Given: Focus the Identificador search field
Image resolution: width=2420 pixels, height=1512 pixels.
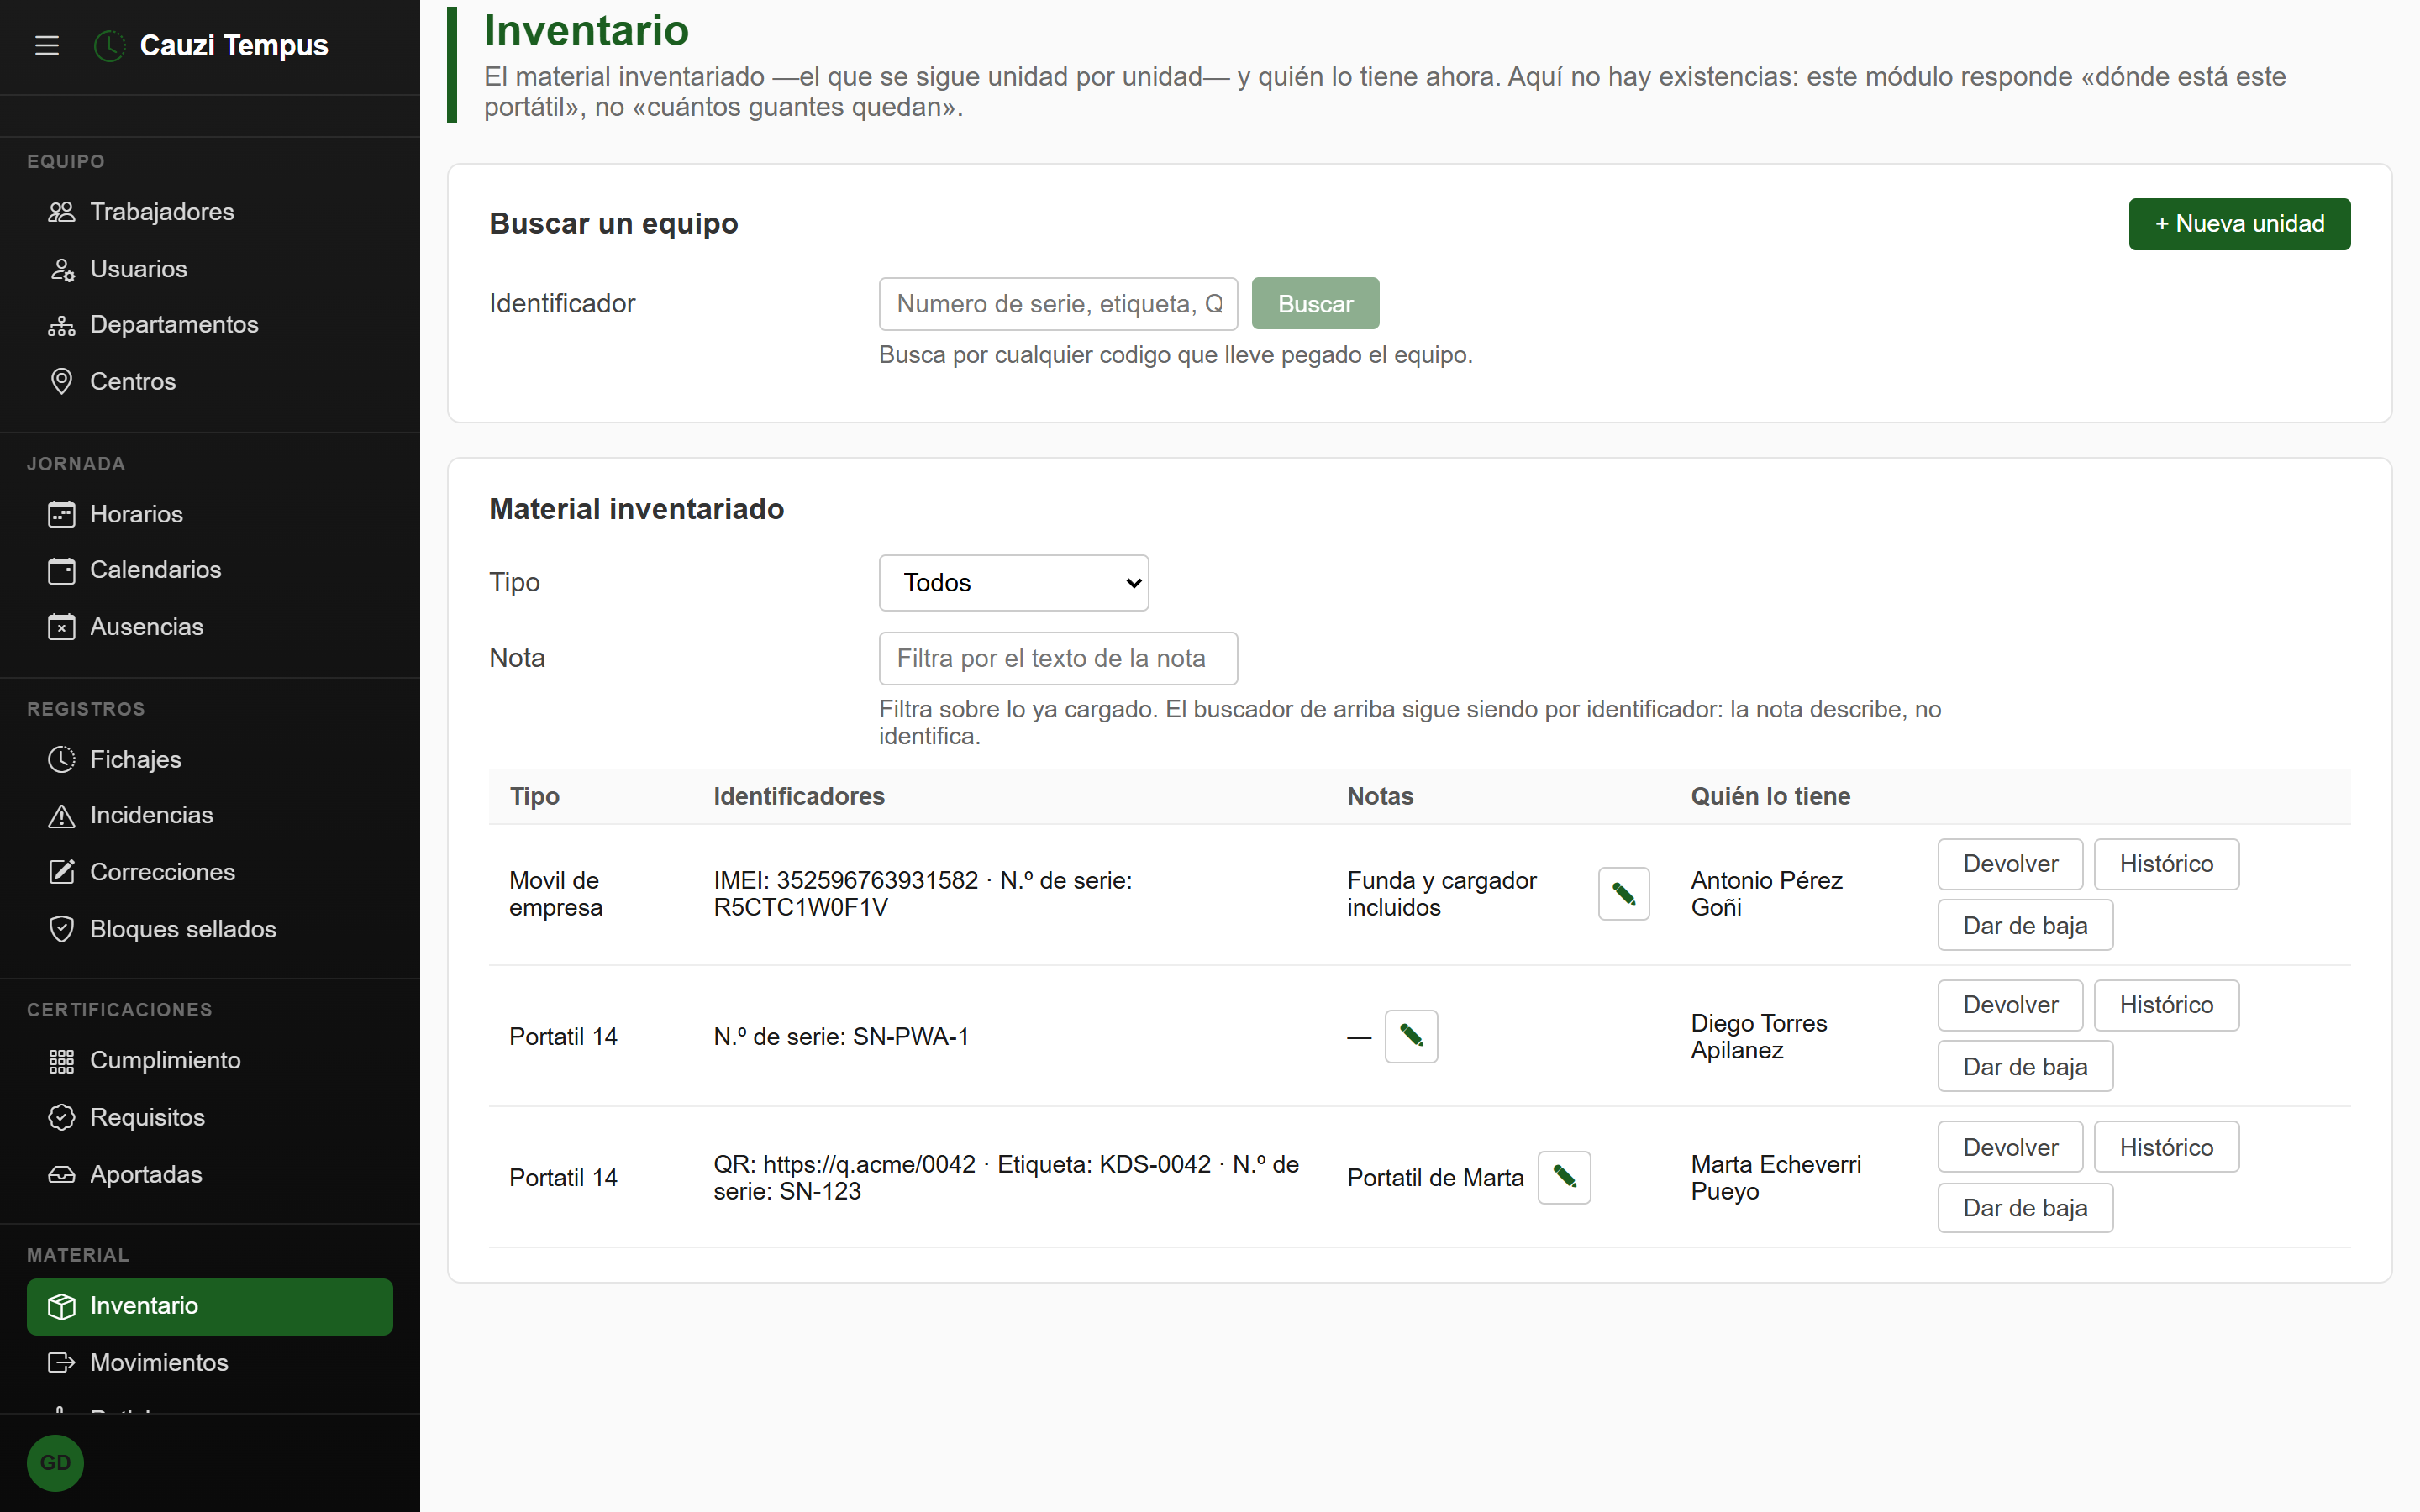Looking at the screenshot, I should 1058,304.
